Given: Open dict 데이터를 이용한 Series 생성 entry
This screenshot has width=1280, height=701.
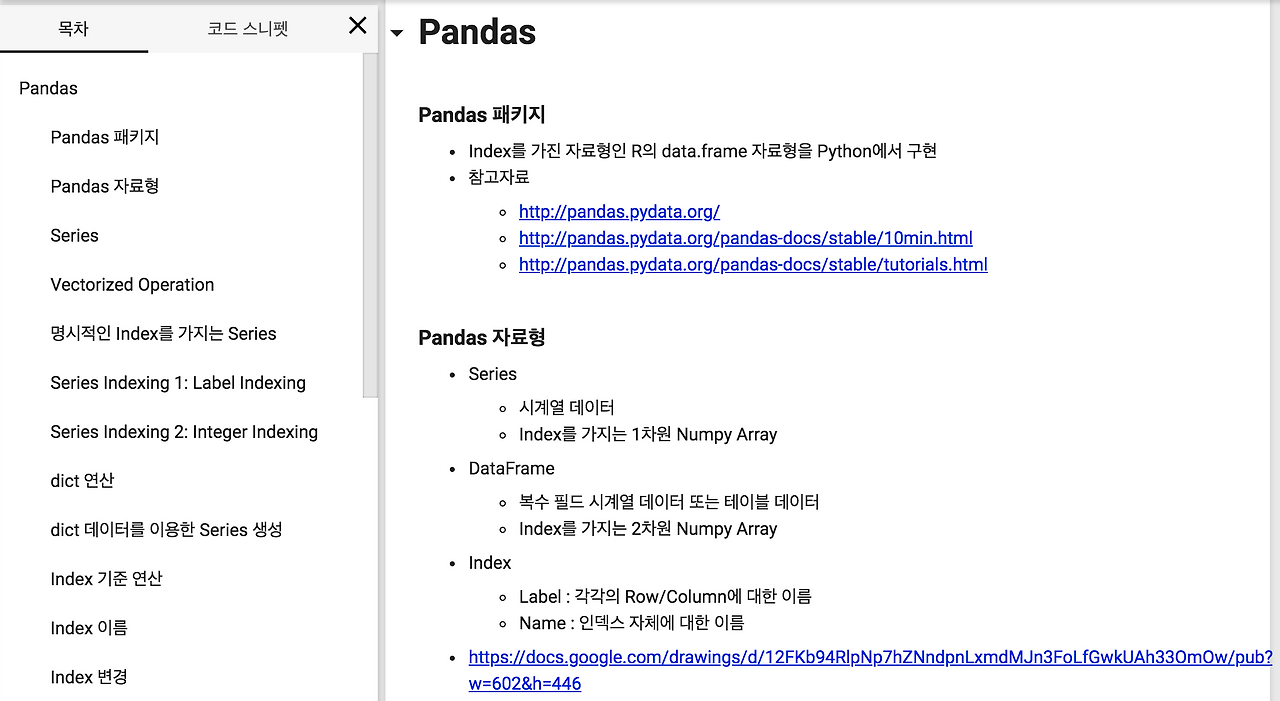Looking at the screenshot, I should 166,529.
